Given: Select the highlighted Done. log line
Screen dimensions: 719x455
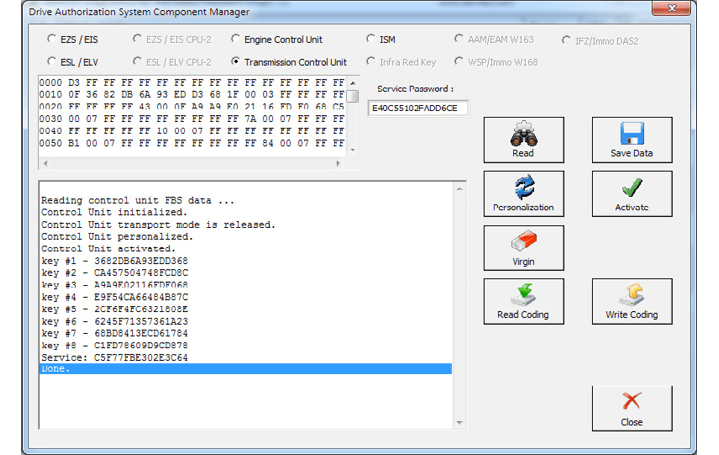Looking at the screenshot, I should point(245,369).
